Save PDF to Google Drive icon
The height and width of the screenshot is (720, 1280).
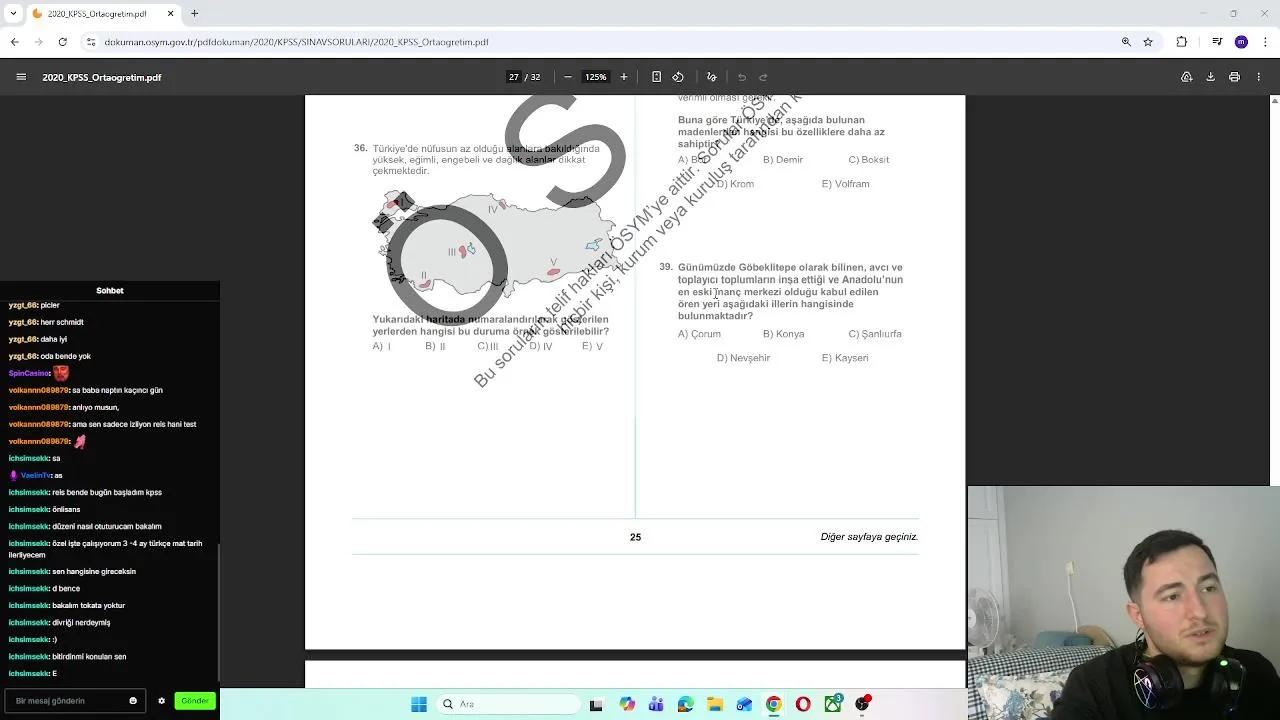(1187, 77)
